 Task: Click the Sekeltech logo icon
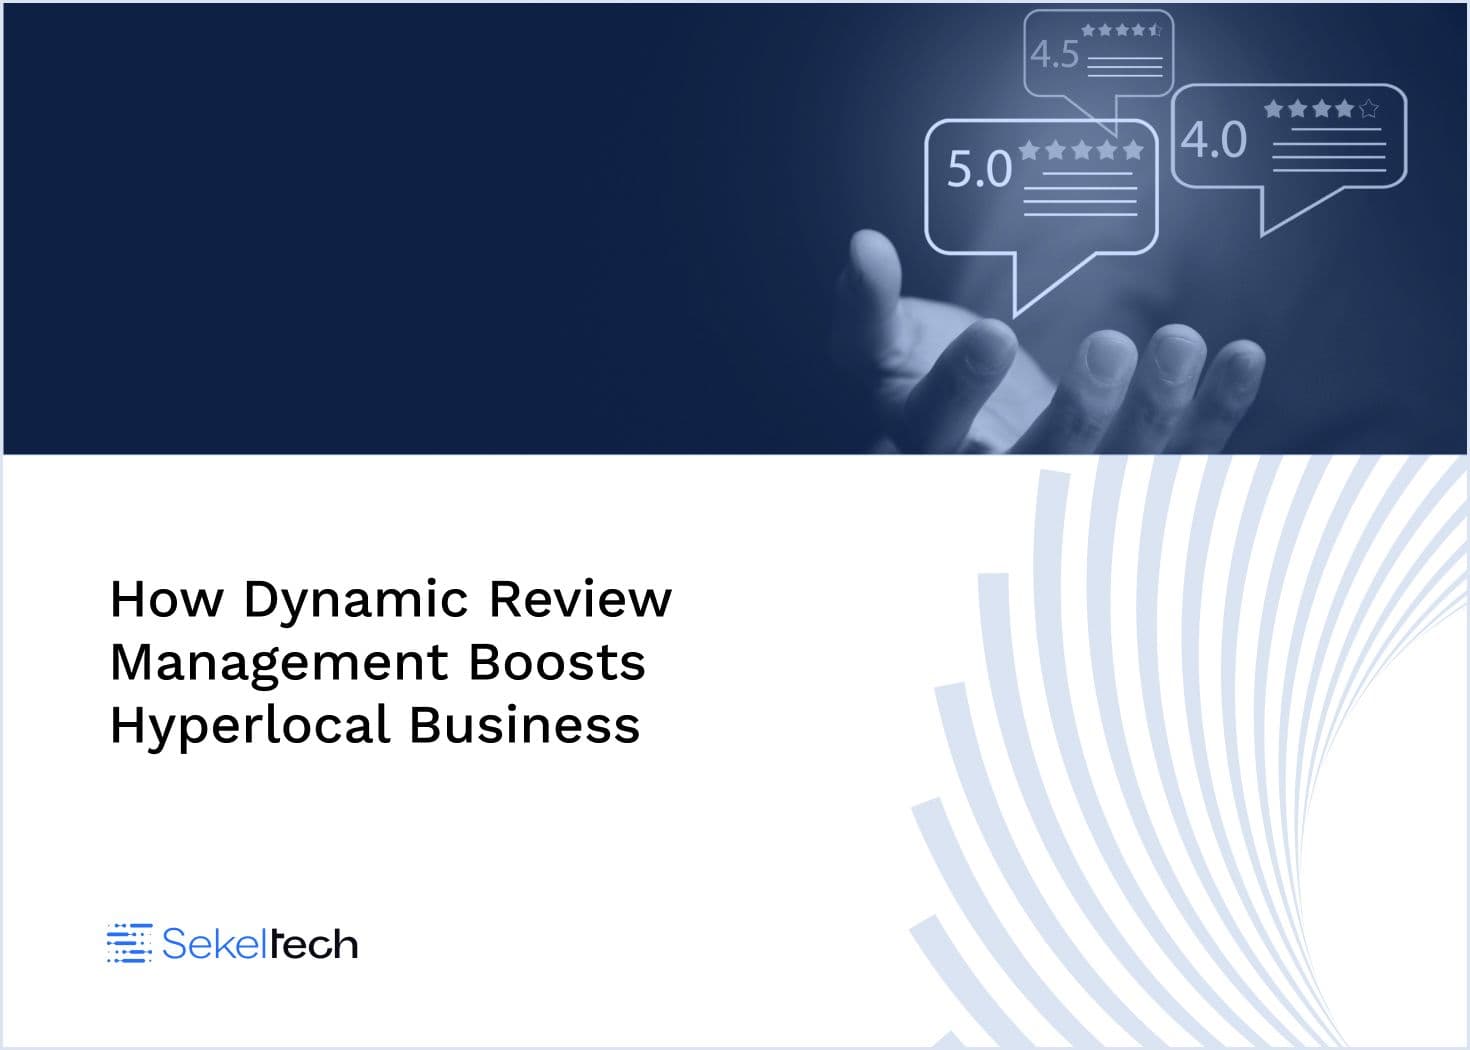click(x=128, y=944)
